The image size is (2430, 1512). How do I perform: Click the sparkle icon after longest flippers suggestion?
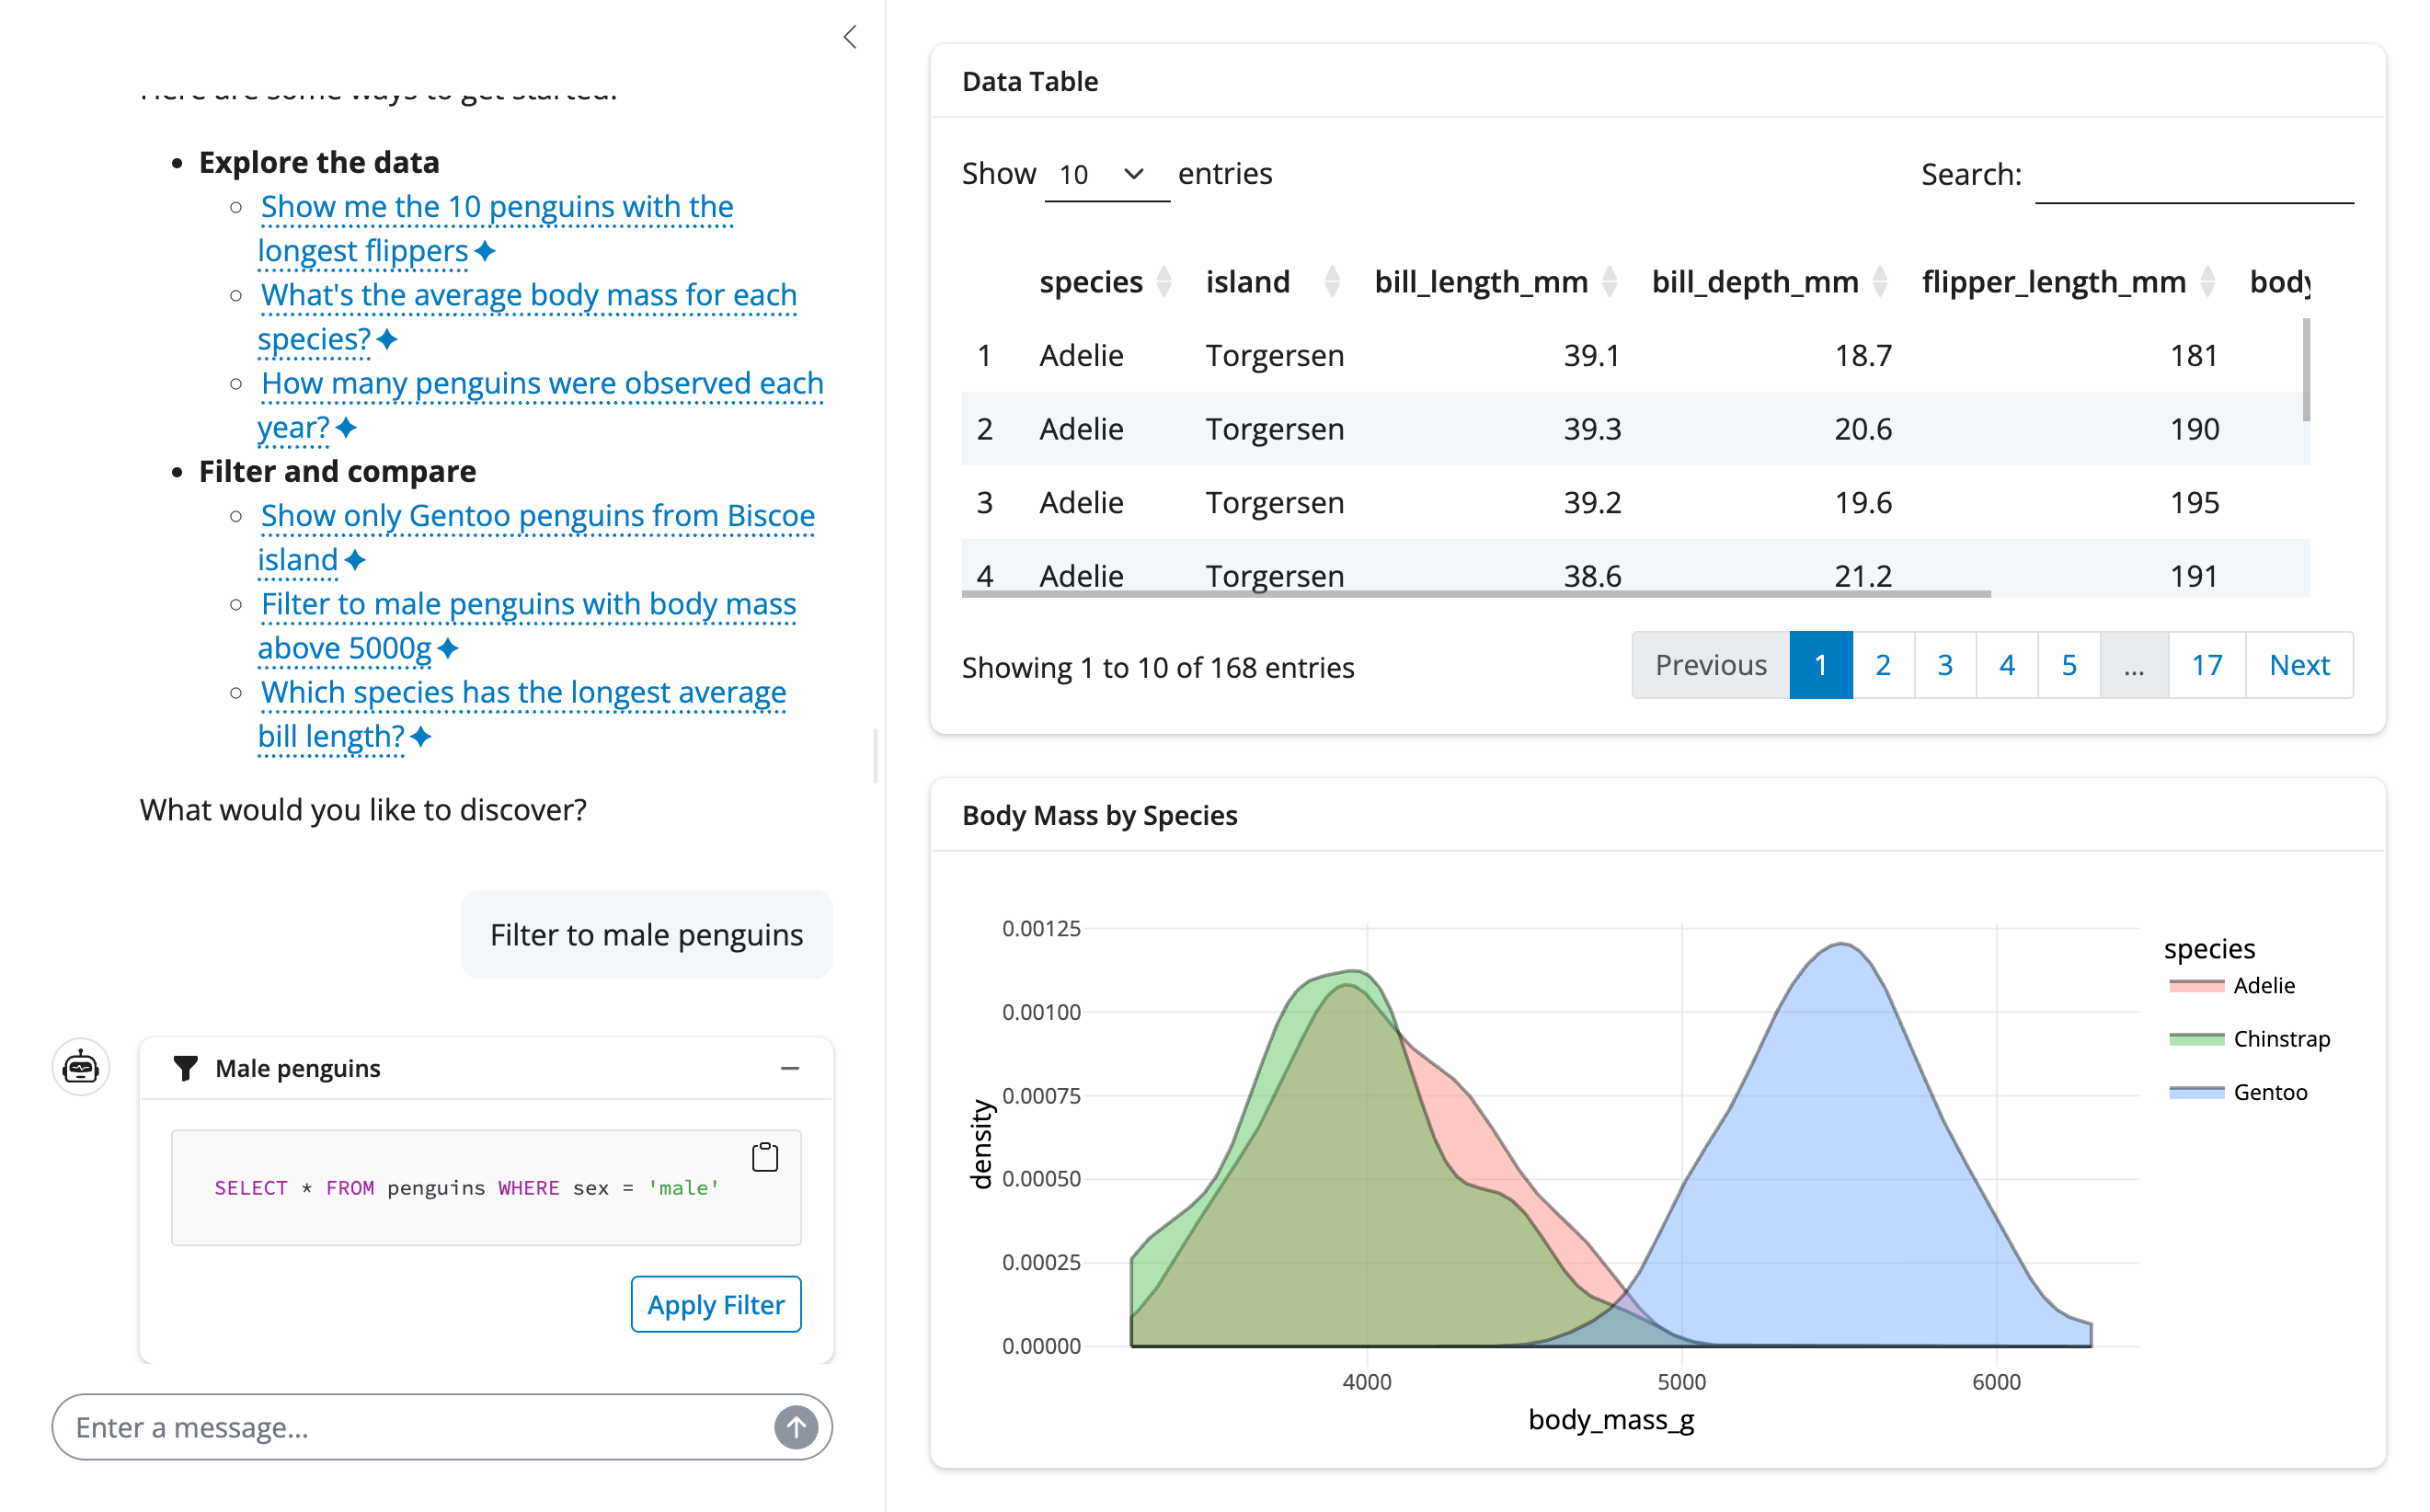click(486, 251)
